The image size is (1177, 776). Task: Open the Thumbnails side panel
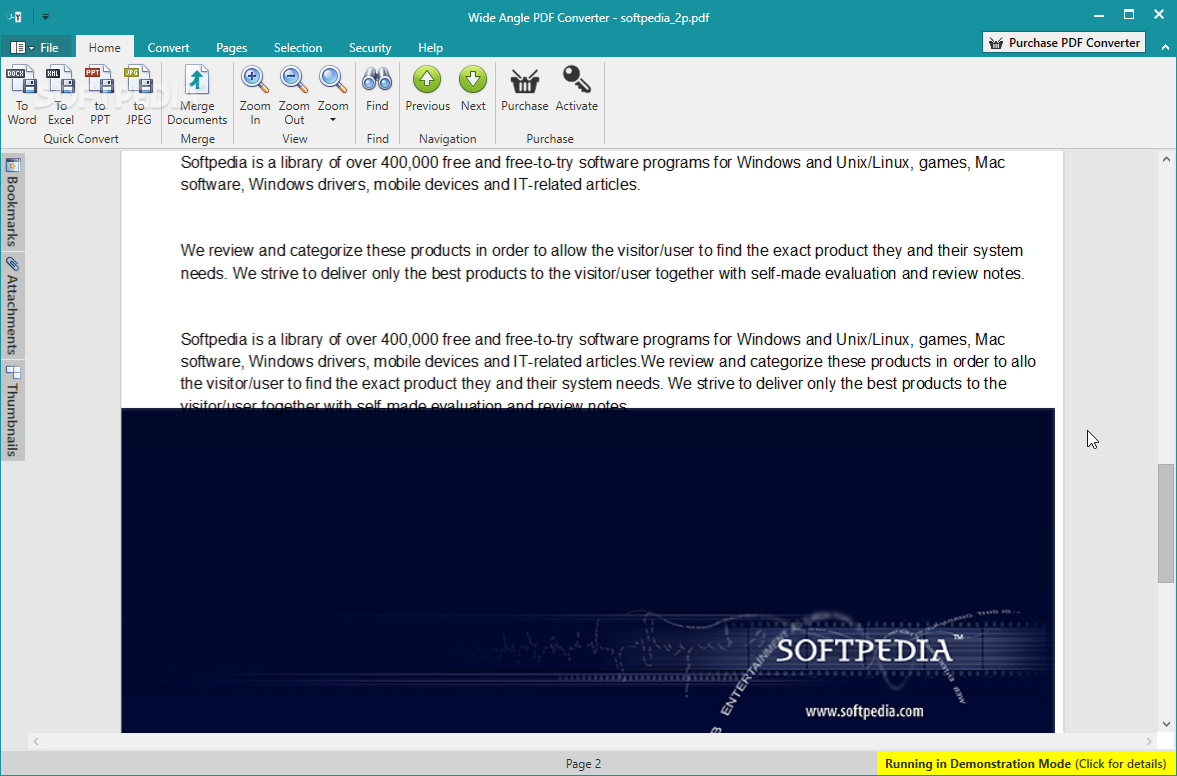12,411
